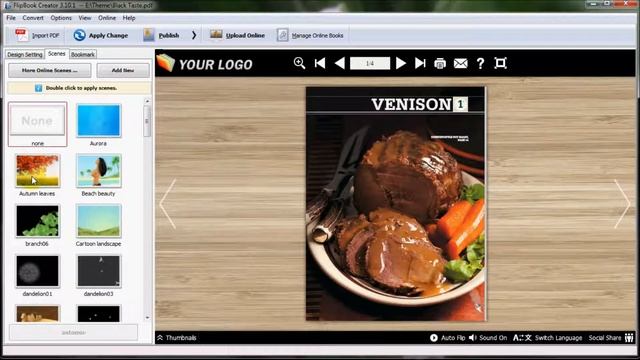Open the Convert menu
The height and width of the screenshot is (360, 640).
click(33, 18)
